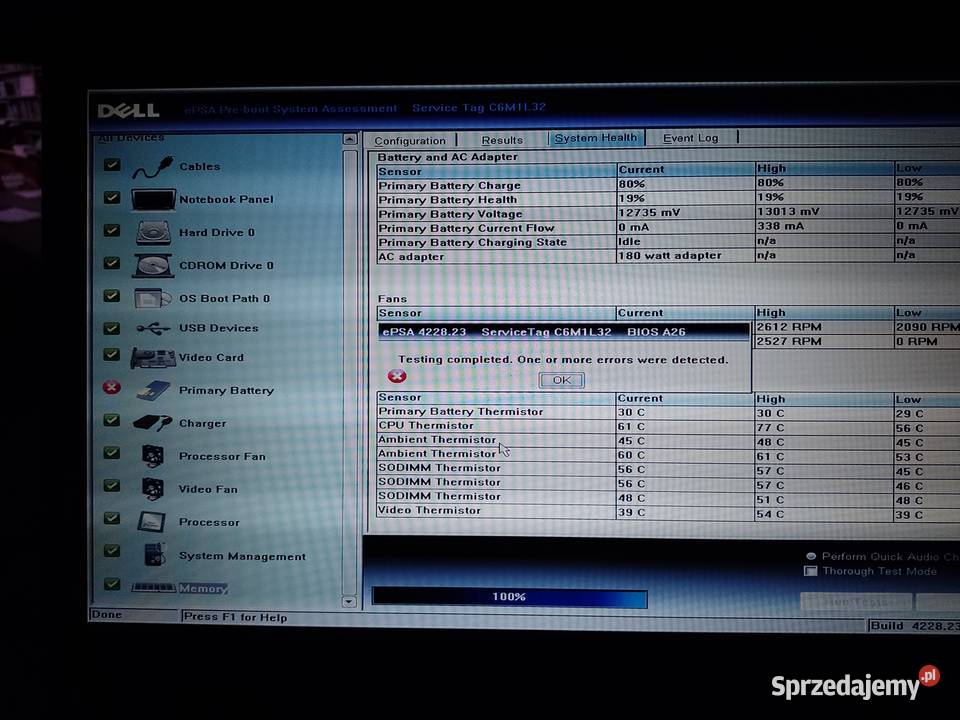Screen dimensions: 960x720
Task: Click the Dell logo
Action: pos(129,111)
